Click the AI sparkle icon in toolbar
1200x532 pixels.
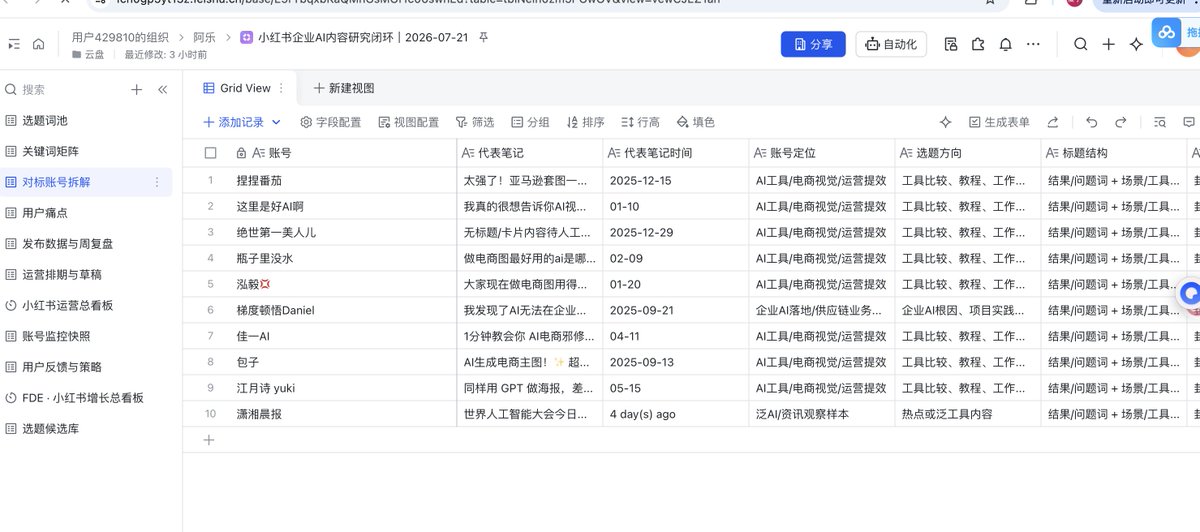pyautogui.click(x=946, y=122)
